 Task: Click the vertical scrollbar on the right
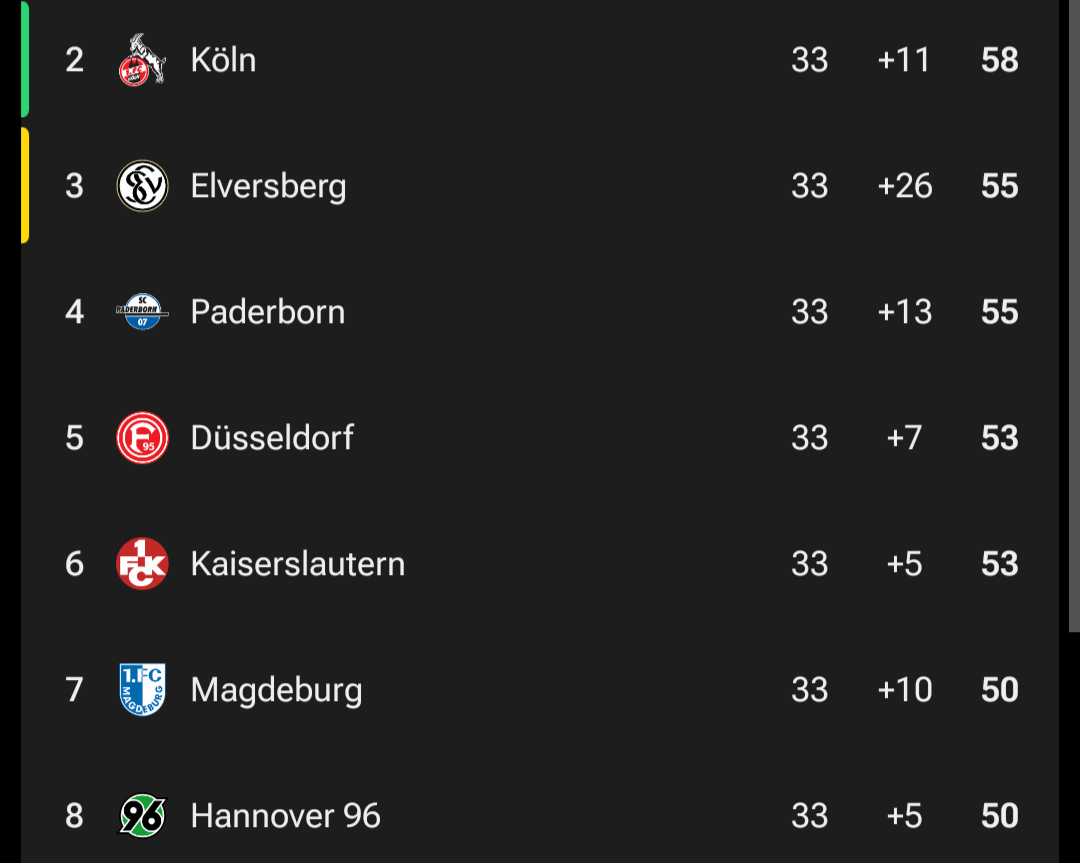(x=1074, y=316)
